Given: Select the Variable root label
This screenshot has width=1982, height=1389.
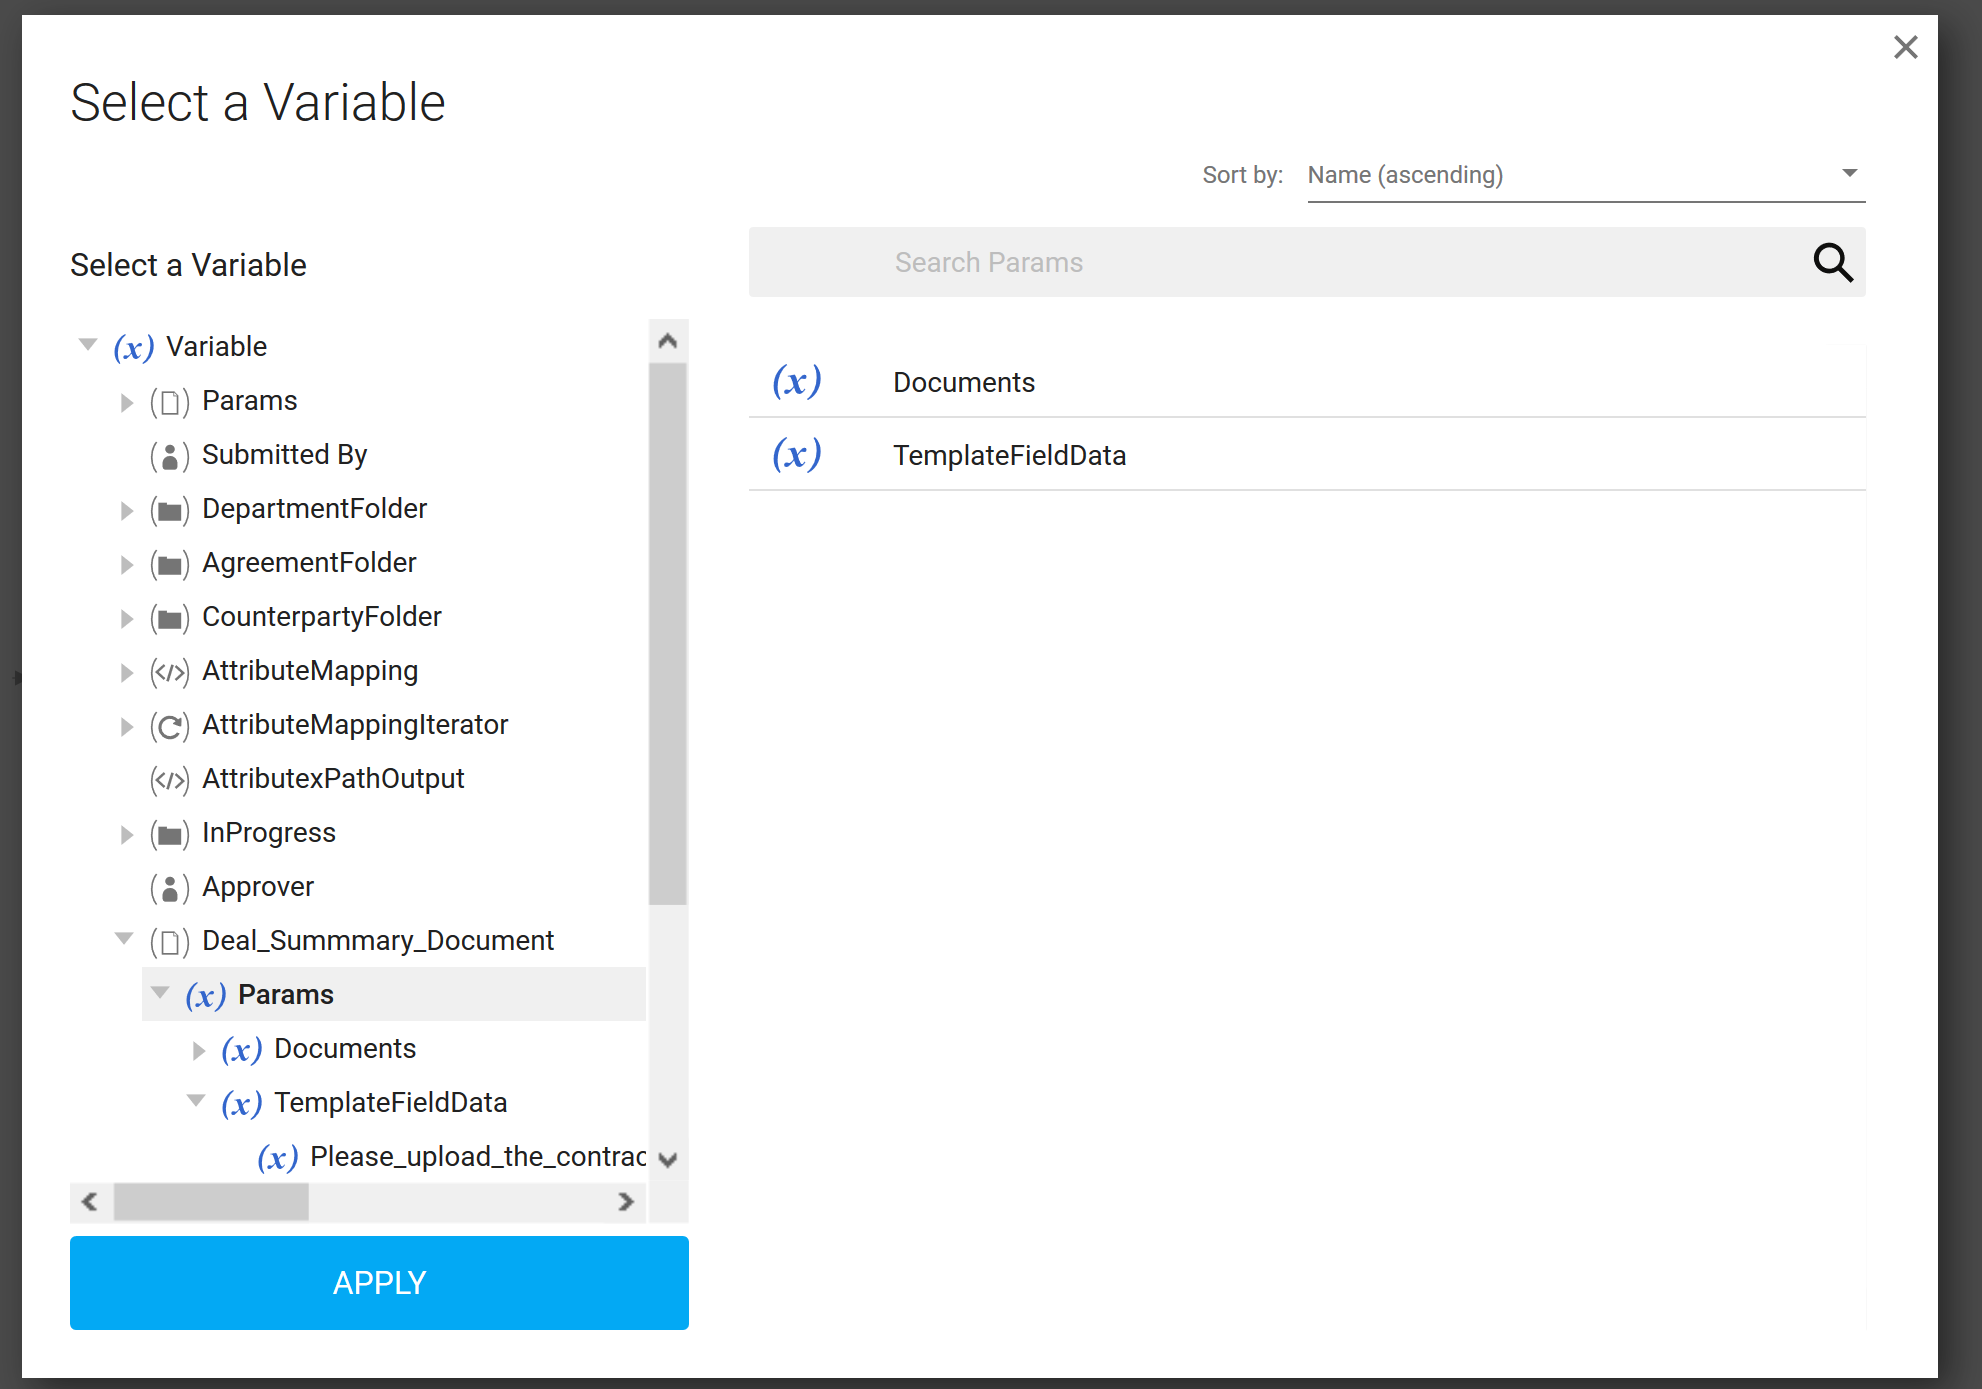Looking at the screenshot, I should click(x=216, y=347).
